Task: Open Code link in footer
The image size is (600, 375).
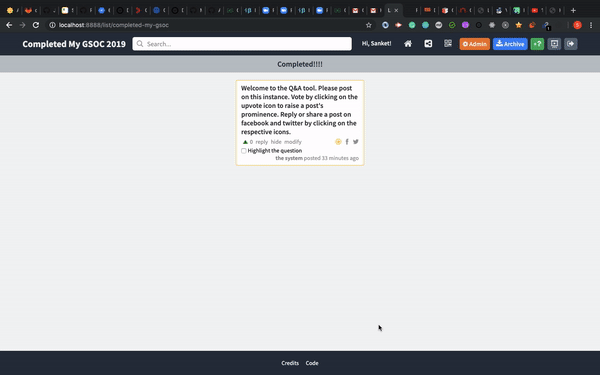Action: pyautogui.click(x=312, y=363)
